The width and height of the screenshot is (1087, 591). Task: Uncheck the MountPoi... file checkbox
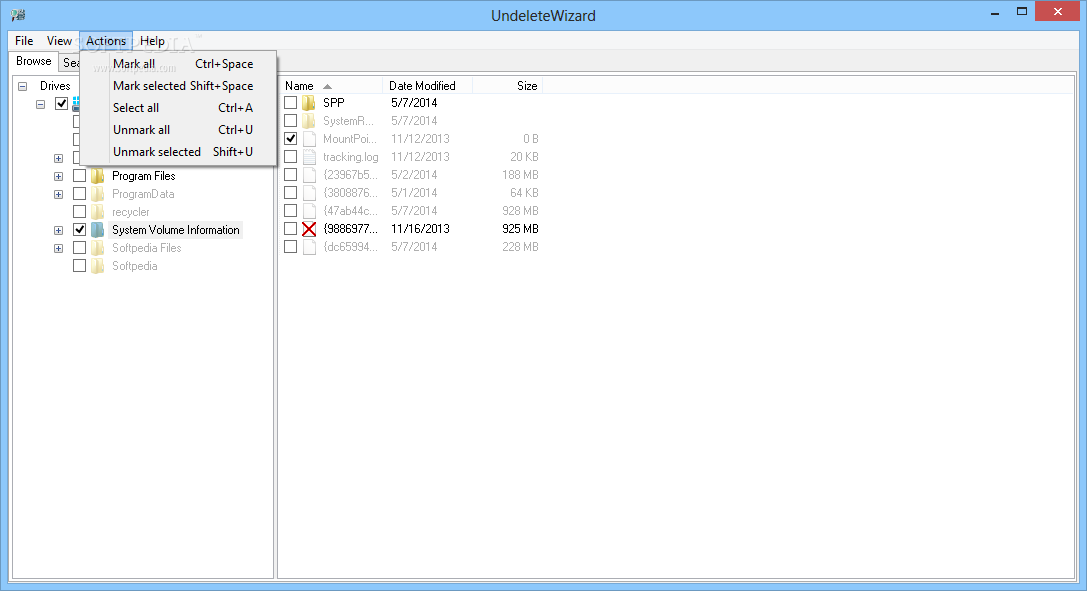[290, 139]
